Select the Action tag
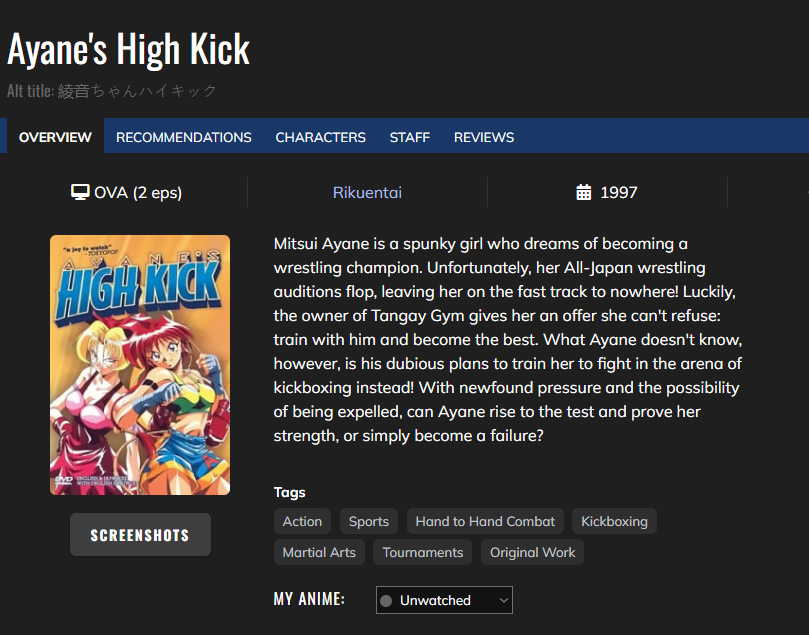The height and width of the screenshot is (635, 809). [x=302, y=521]
